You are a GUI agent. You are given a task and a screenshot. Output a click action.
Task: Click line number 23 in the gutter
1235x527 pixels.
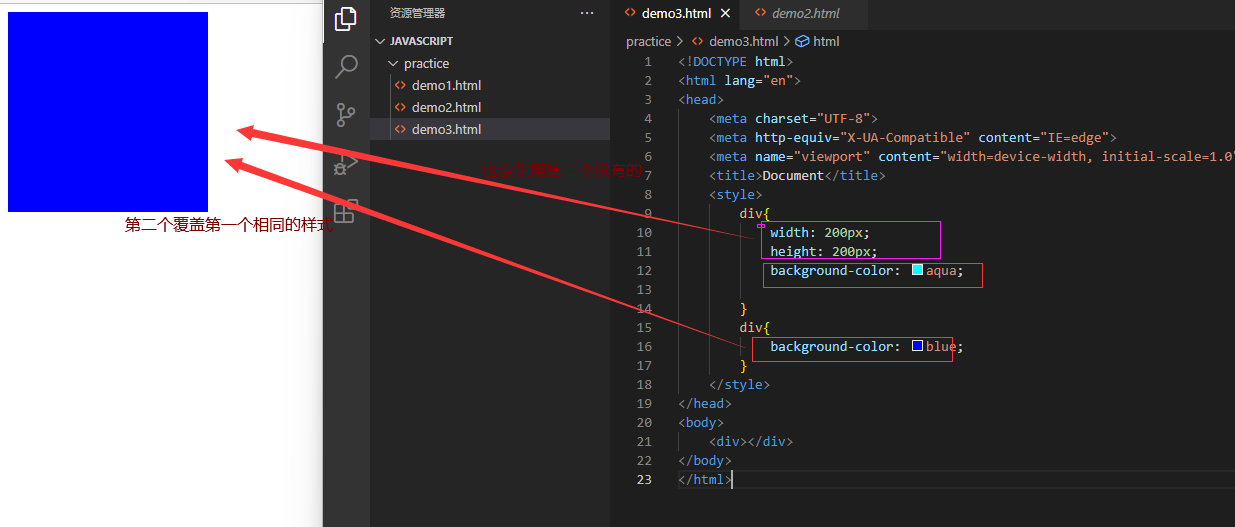[x=644, y=479]
